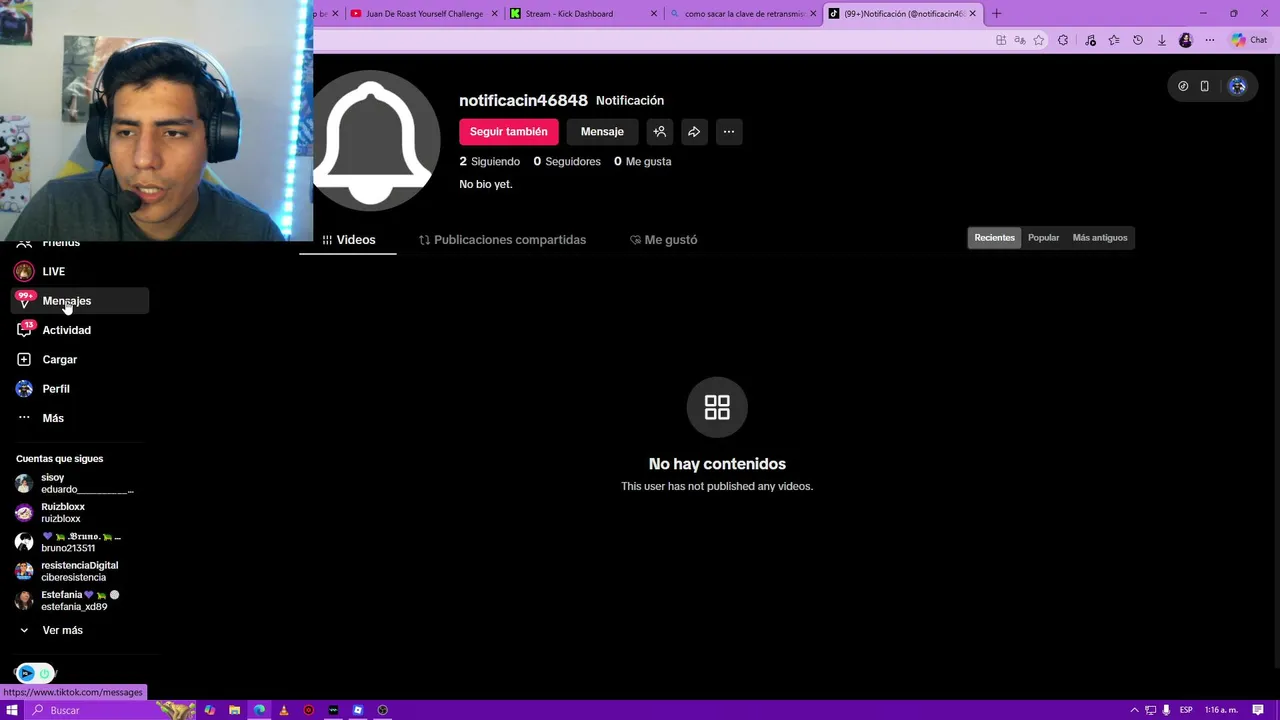Open followed account Ruizbloxx
Screen dimensions: 1280x720
78,513
